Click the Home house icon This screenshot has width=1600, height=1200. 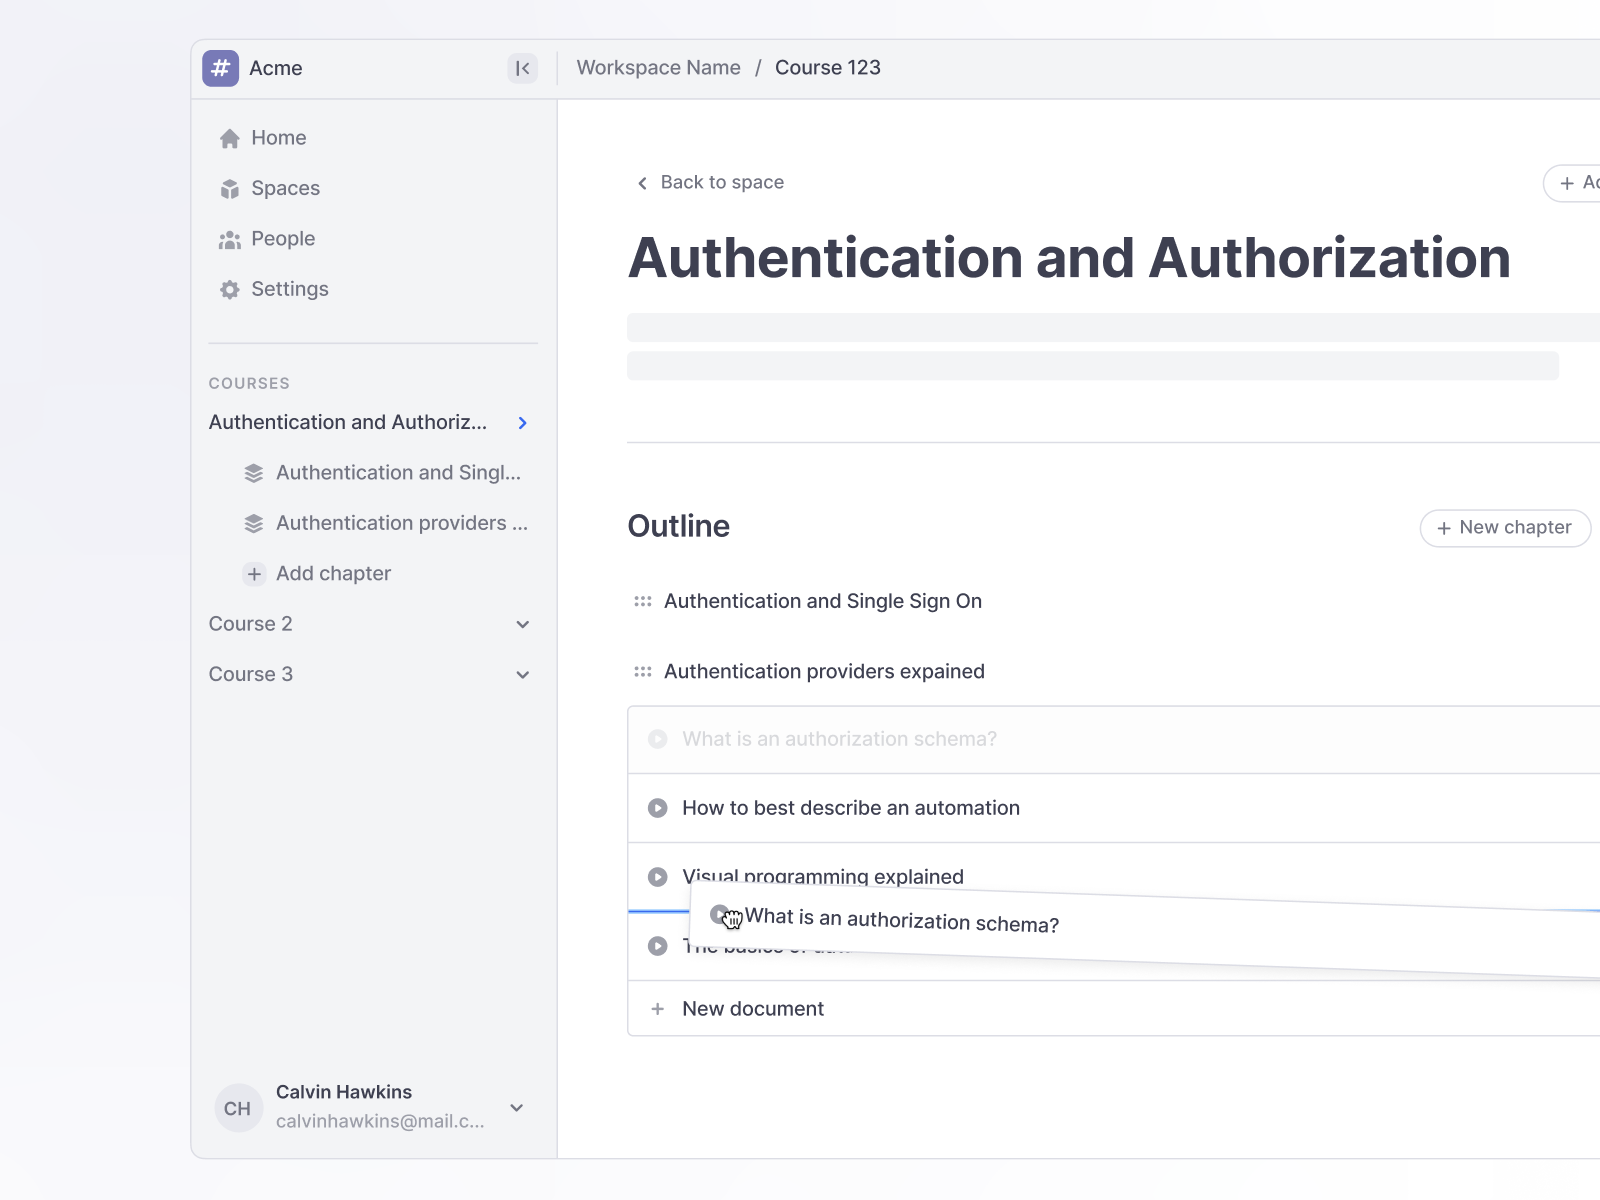click(230, 139)
